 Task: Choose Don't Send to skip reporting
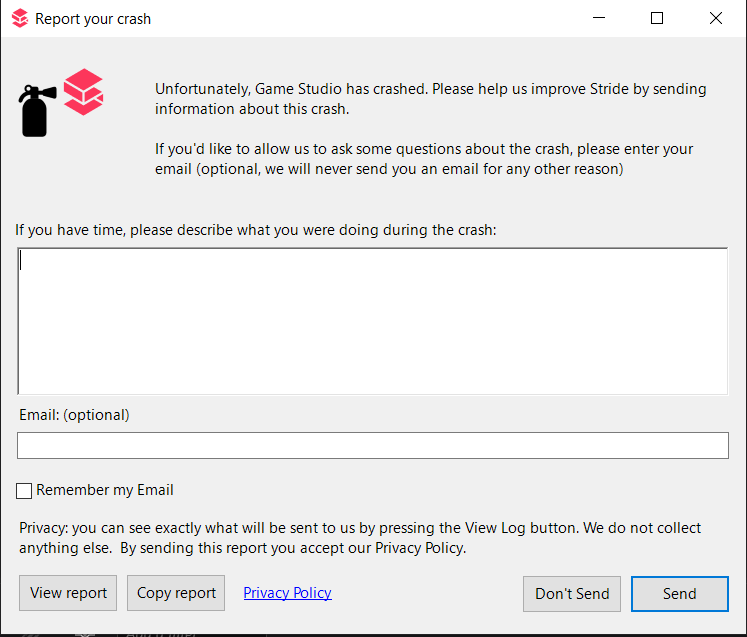point(572,594)
